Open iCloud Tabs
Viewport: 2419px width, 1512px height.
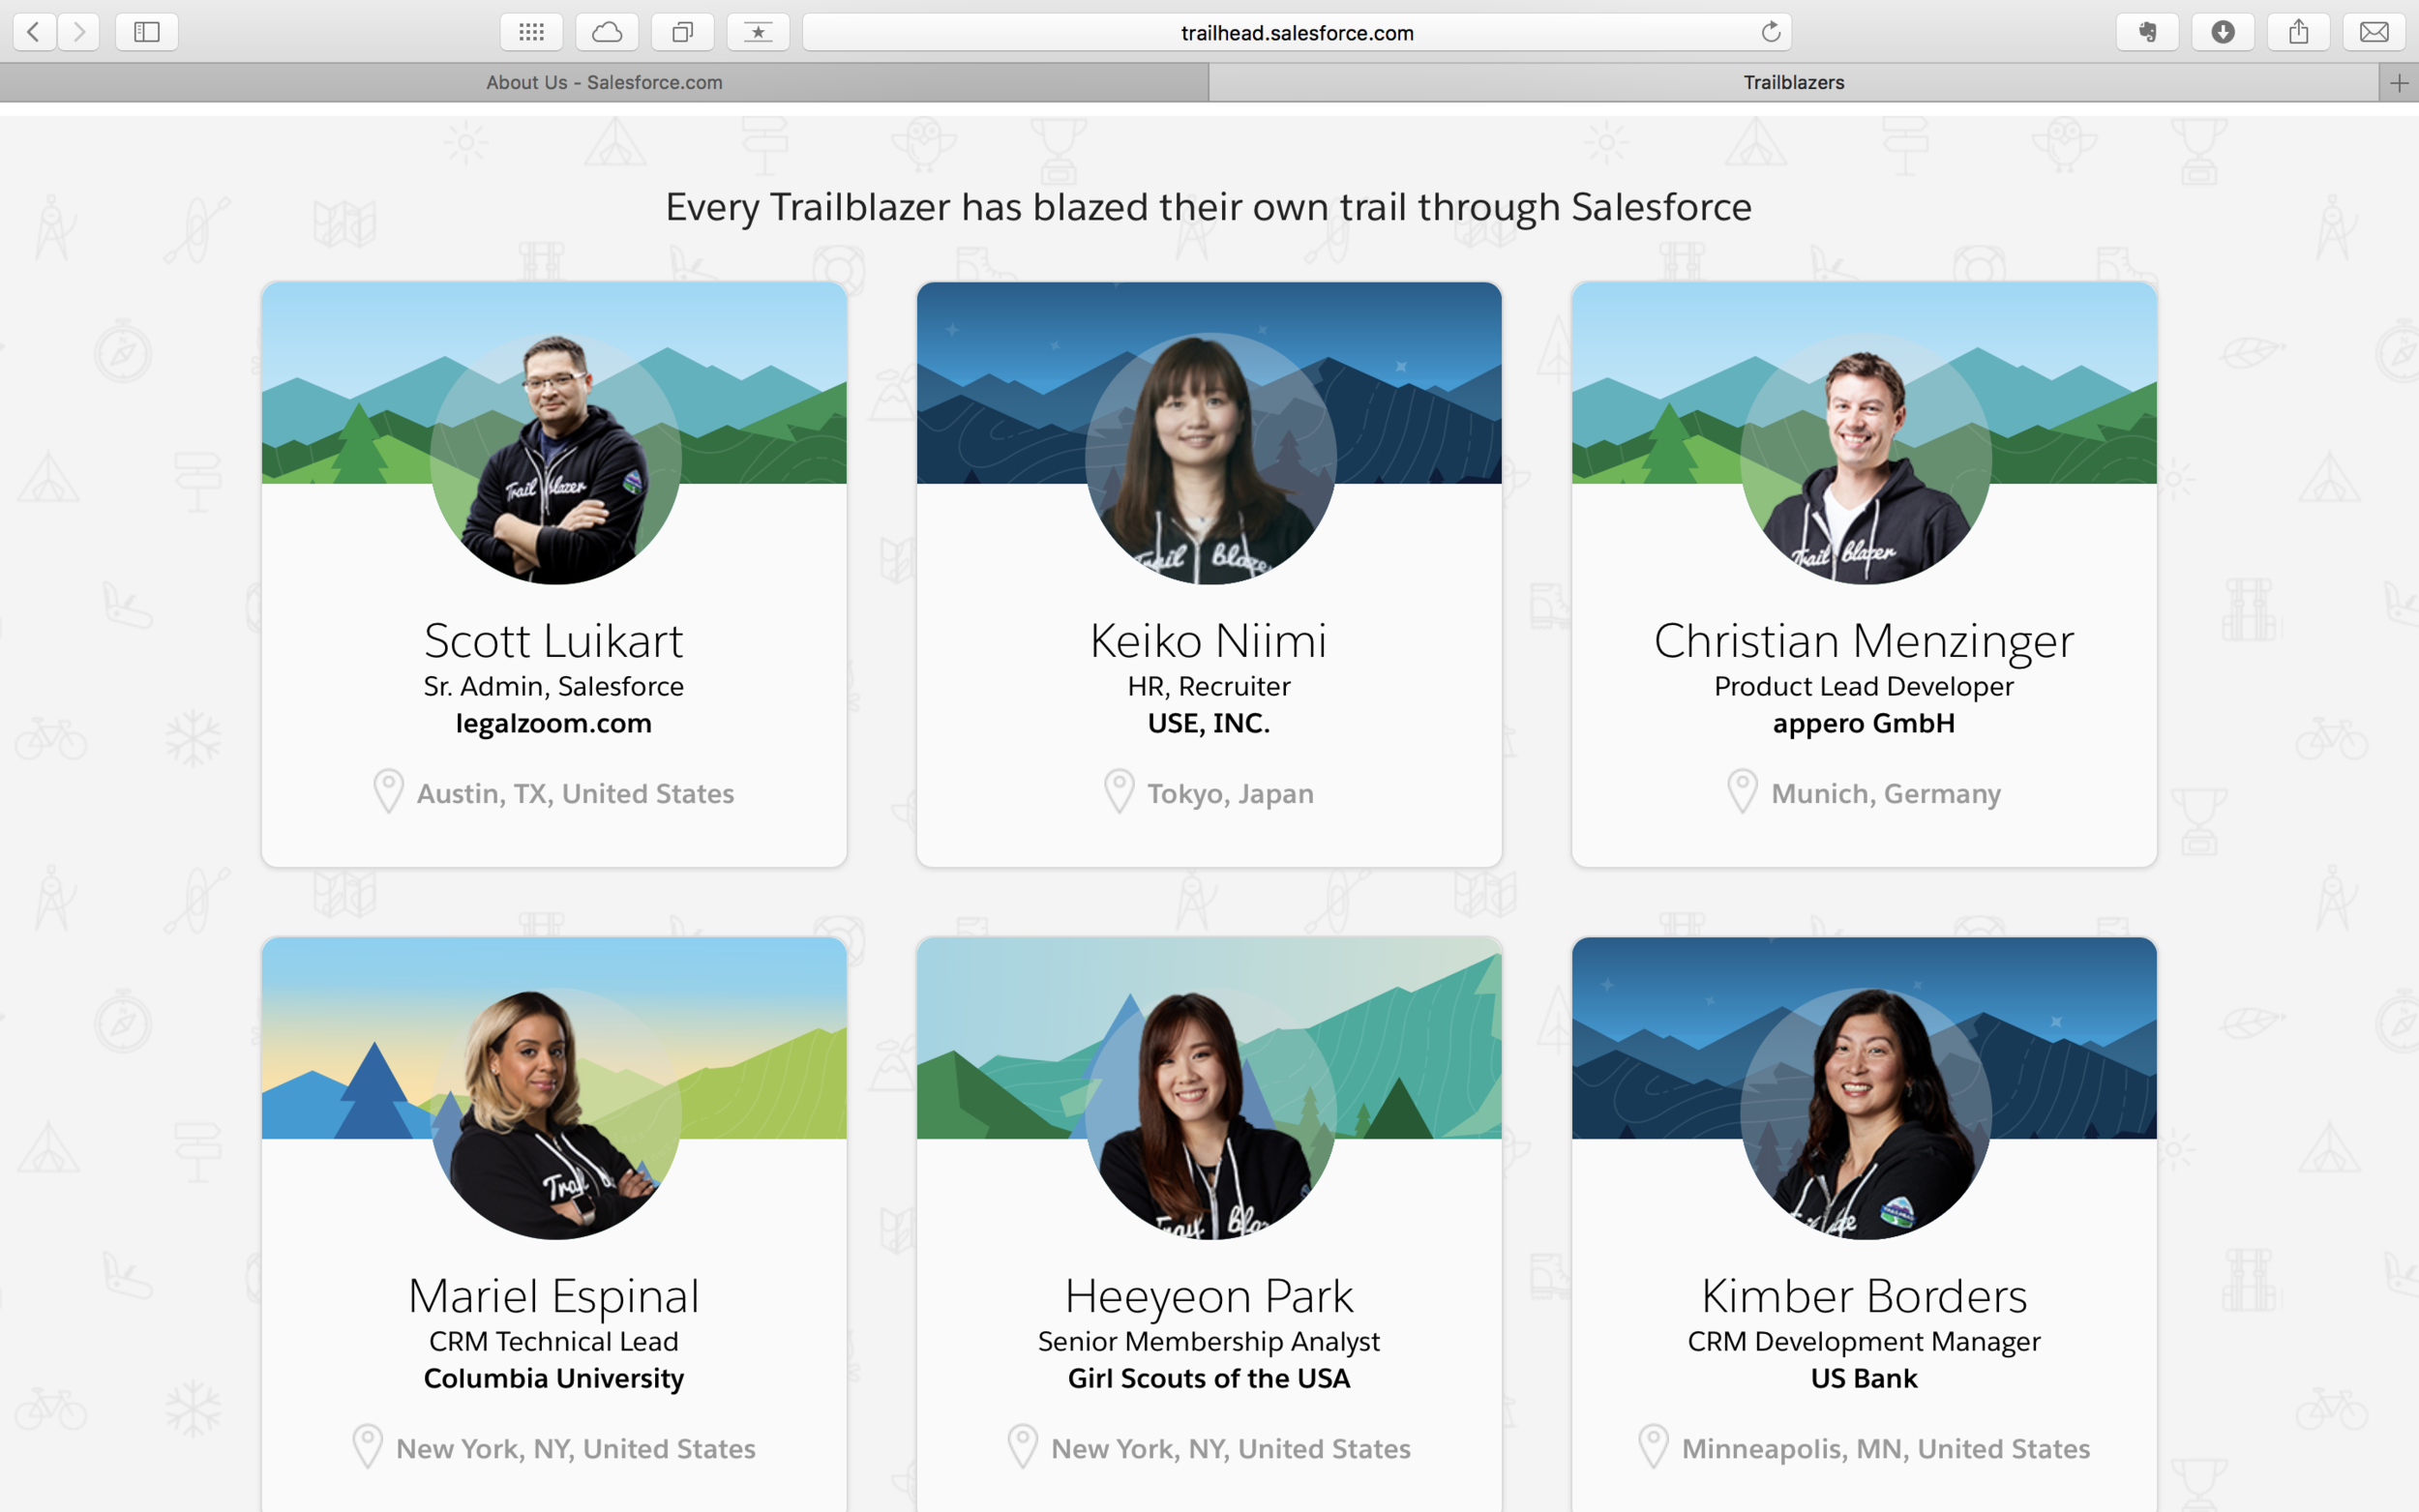[x=607, y=31]
